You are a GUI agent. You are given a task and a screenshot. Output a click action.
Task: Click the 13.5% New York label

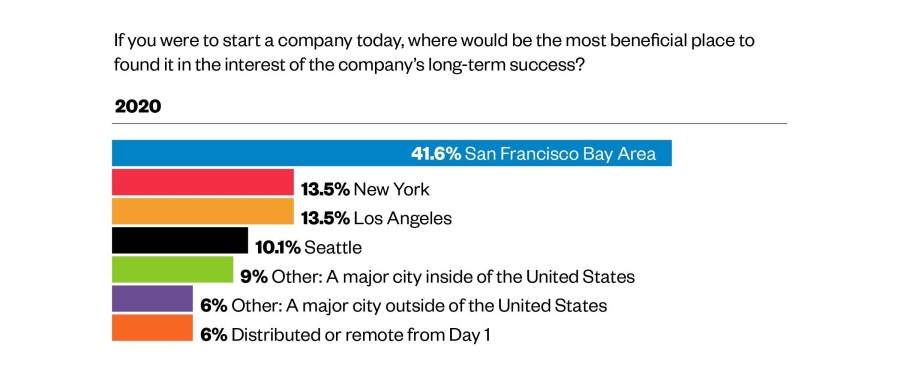pyautogui.click(x=365, y=189)
